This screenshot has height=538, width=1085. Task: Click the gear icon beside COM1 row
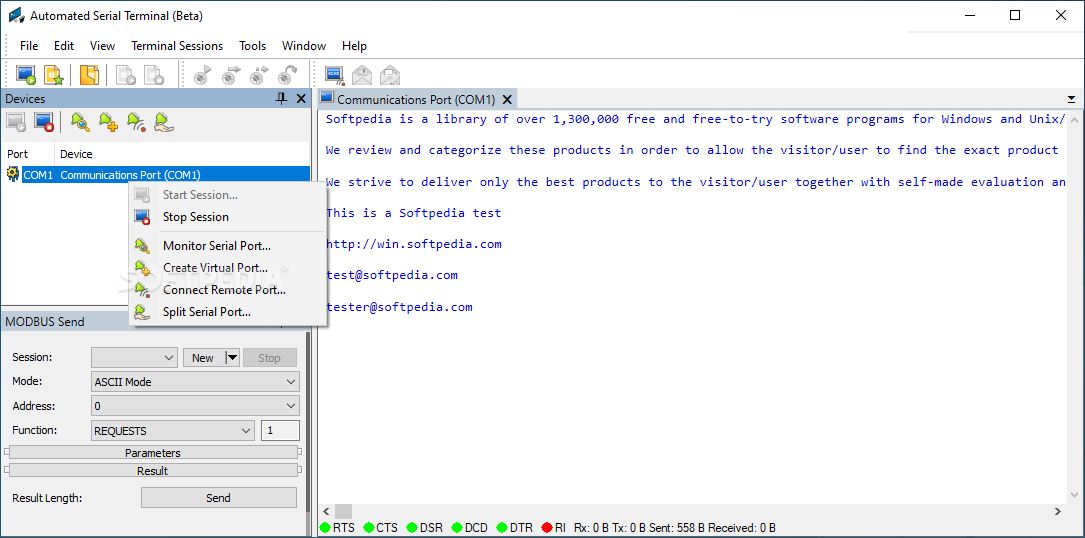click(x=12, y=174)
